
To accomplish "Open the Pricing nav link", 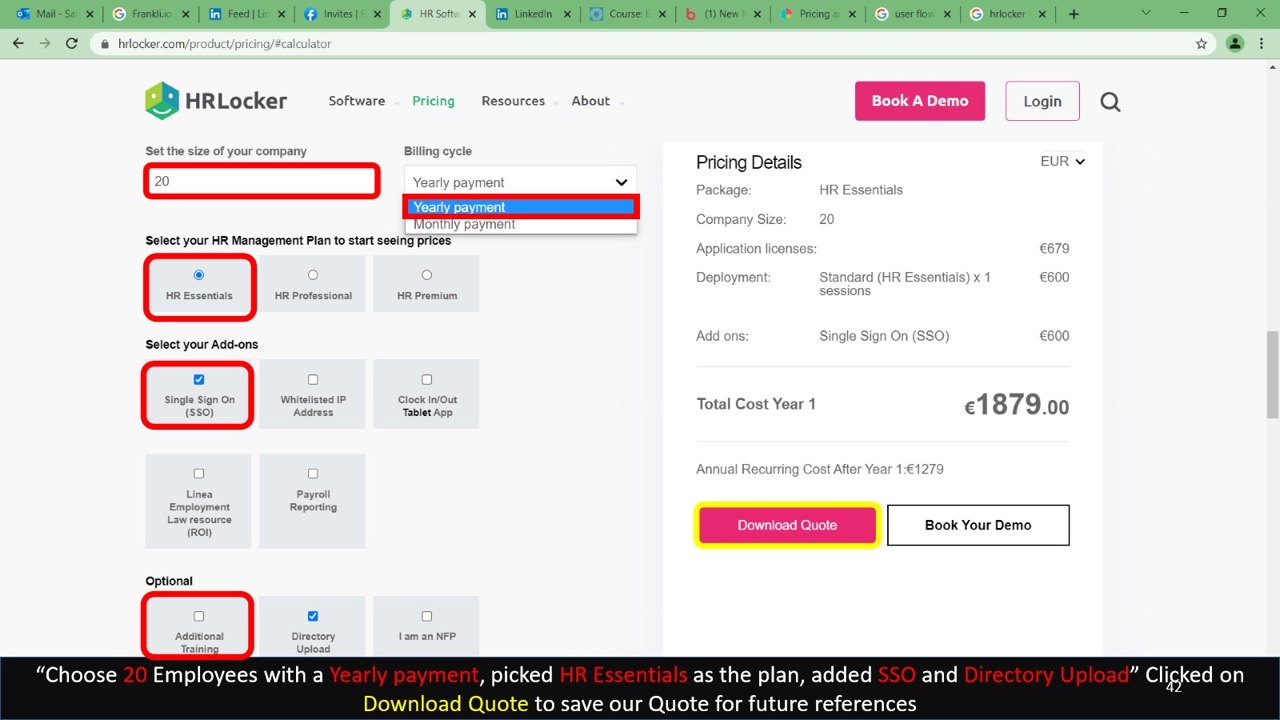I will point(433,101).
